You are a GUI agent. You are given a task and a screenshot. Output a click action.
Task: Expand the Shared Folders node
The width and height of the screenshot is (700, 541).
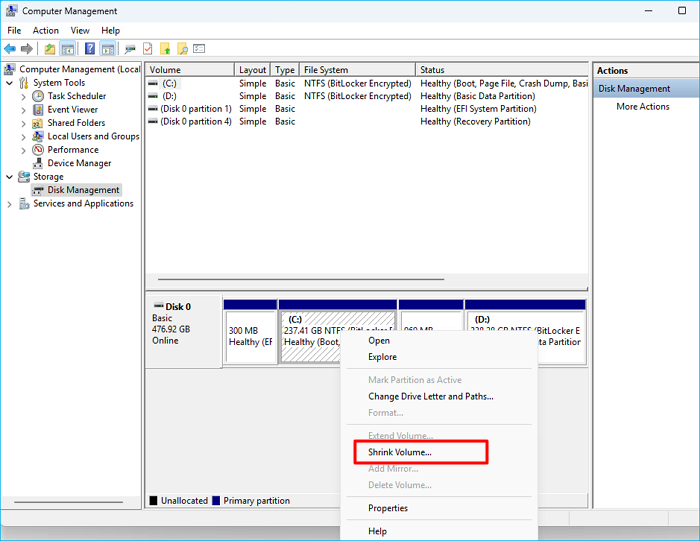pyautogui.click(x=24, y=123)
